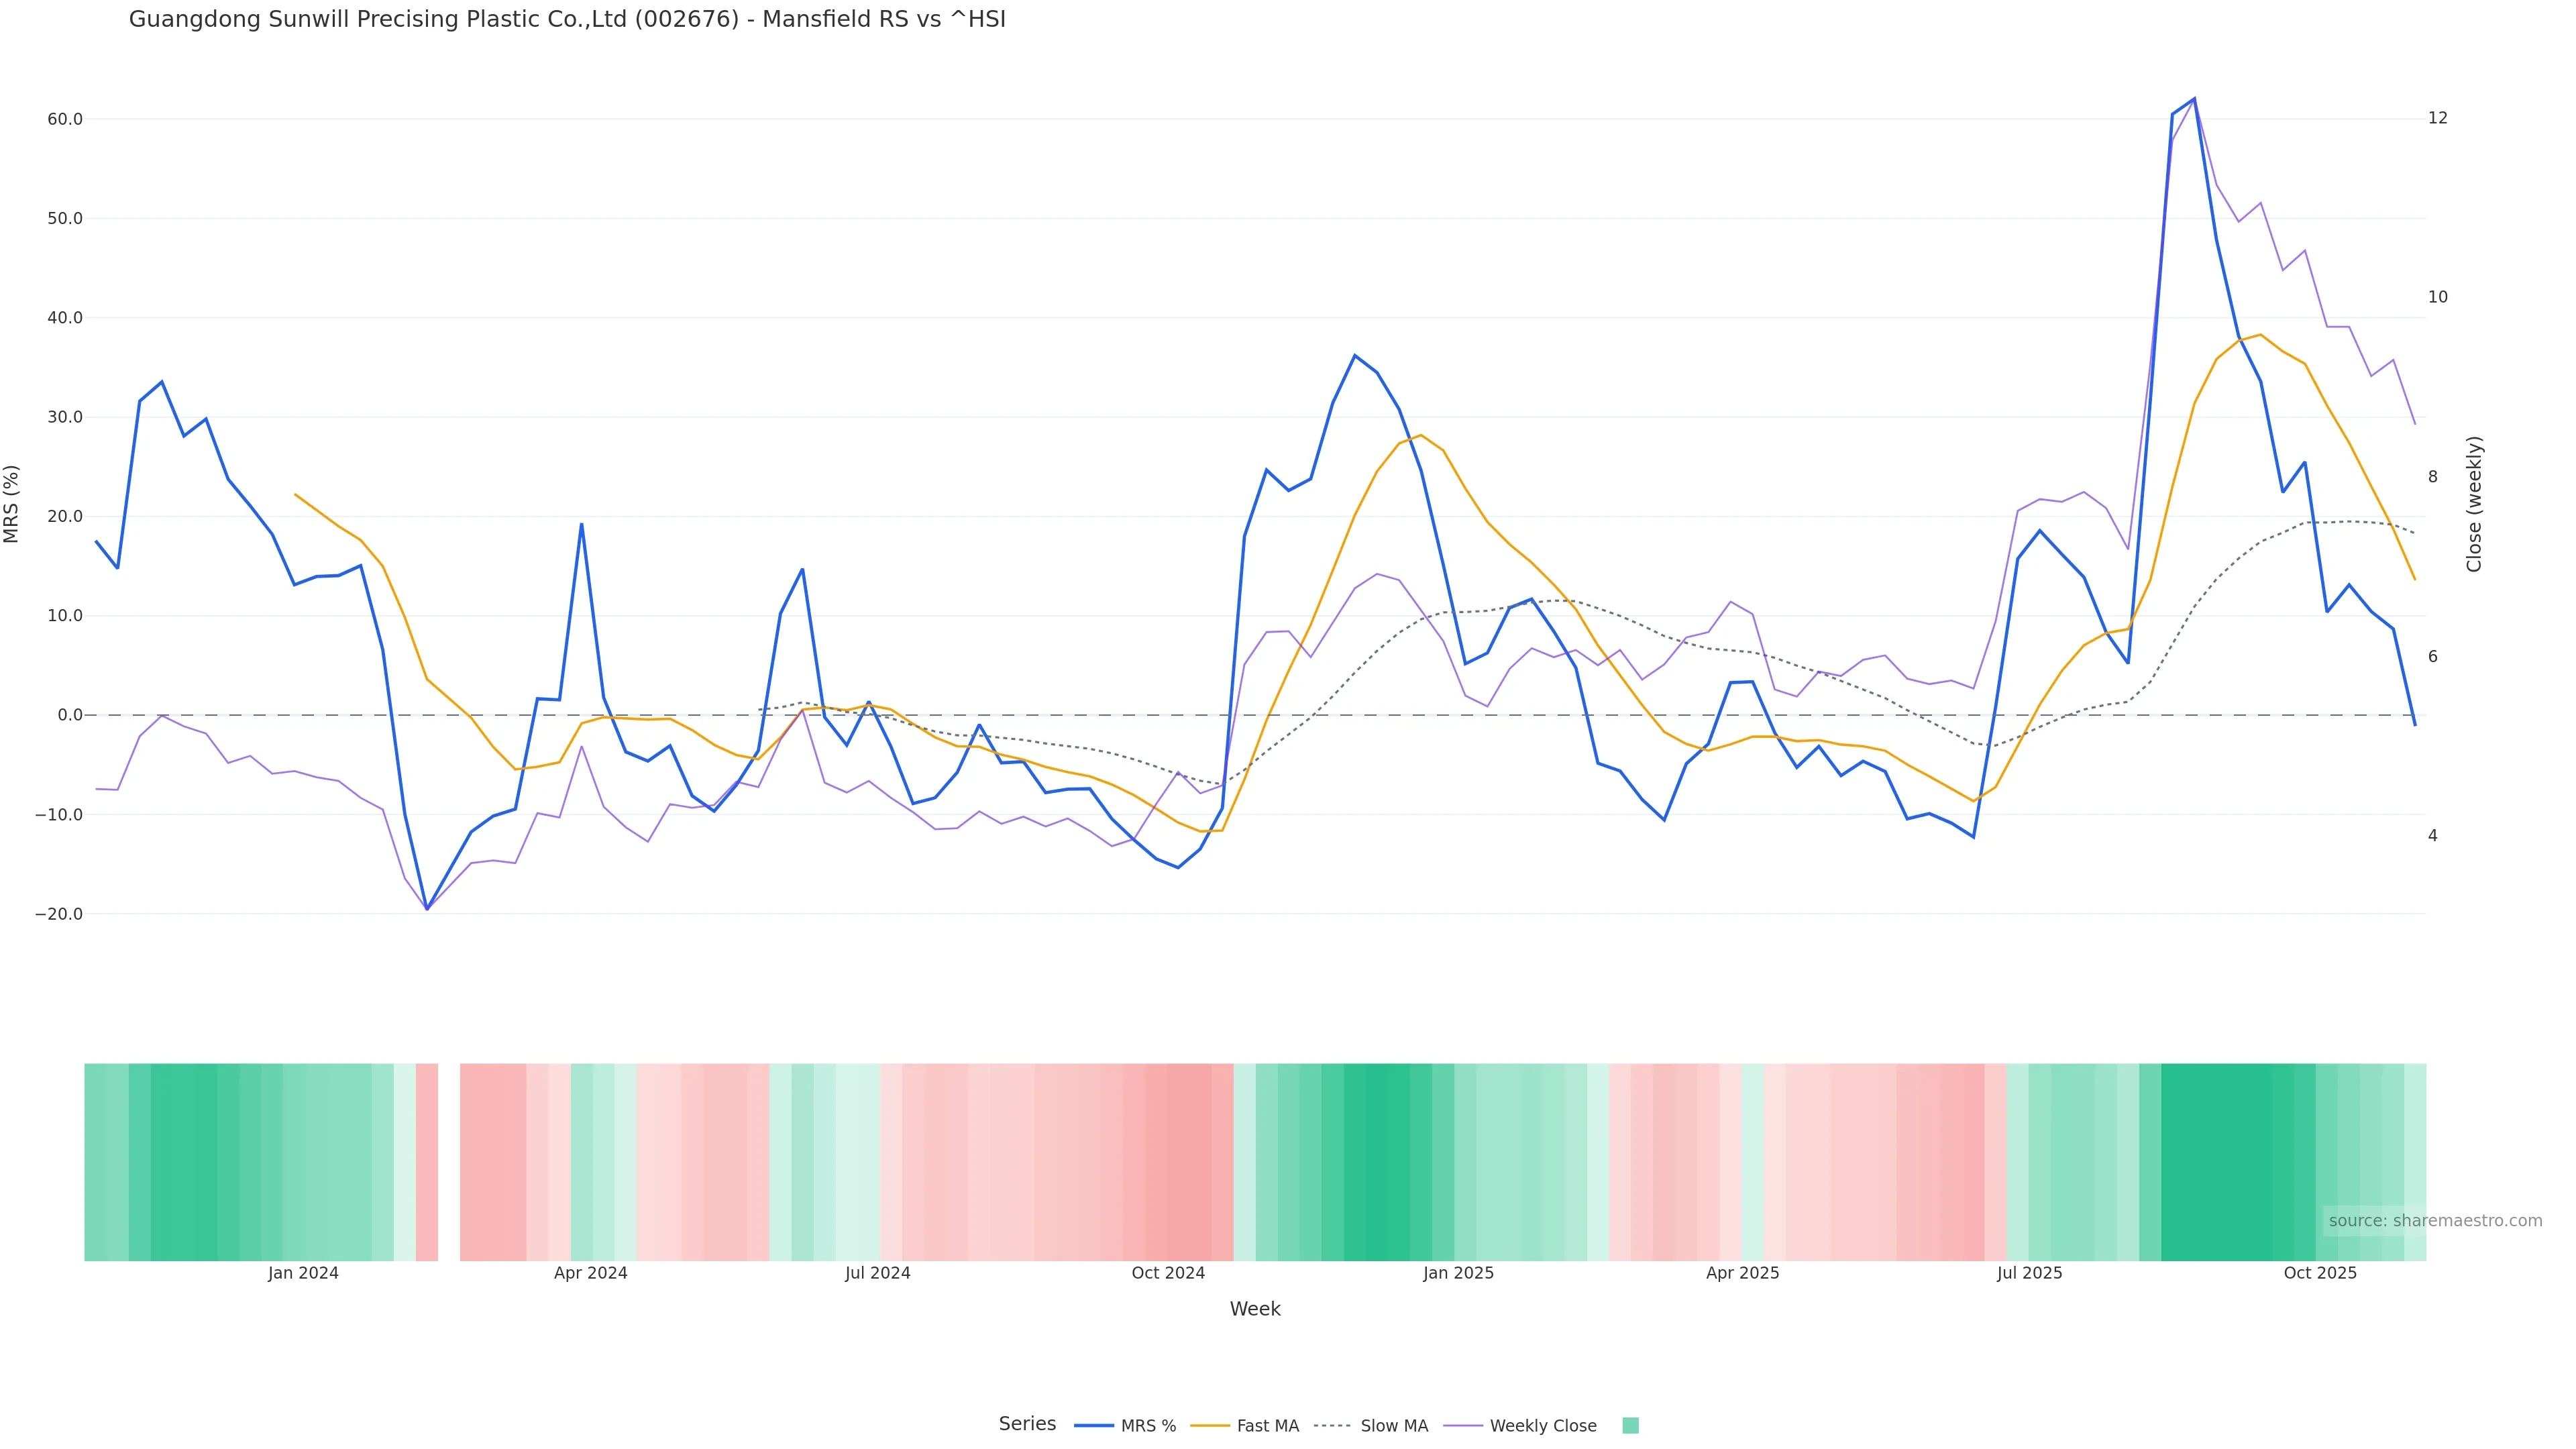Screen dimensions: 2576x1449
Task: Click the chart title text
Action: point(567,19)
